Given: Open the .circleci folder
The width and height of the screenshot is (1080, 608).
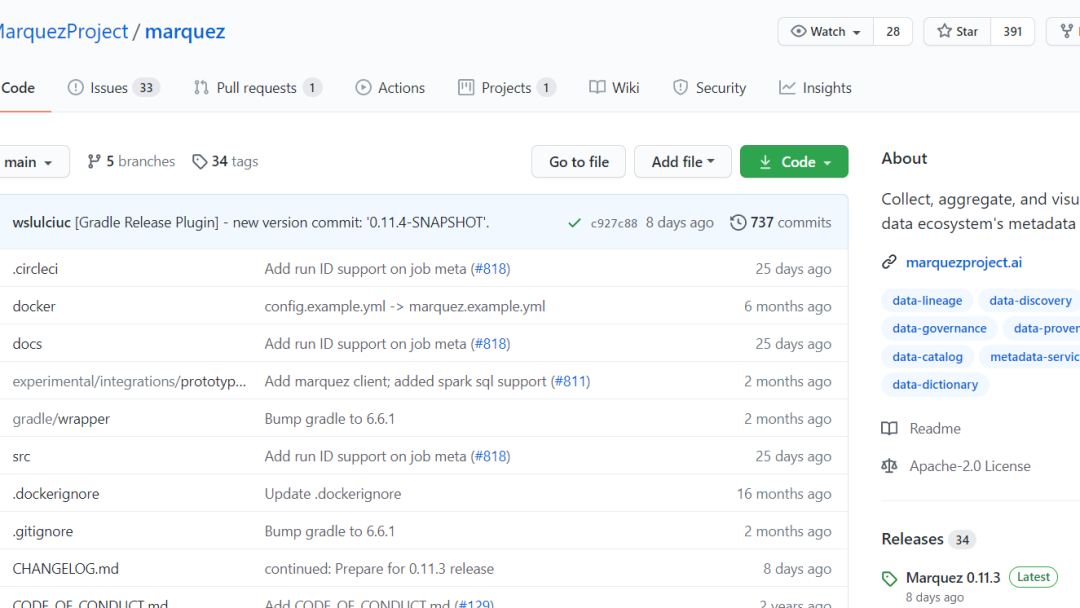Looking at the screenshot, I should (35, 269).
